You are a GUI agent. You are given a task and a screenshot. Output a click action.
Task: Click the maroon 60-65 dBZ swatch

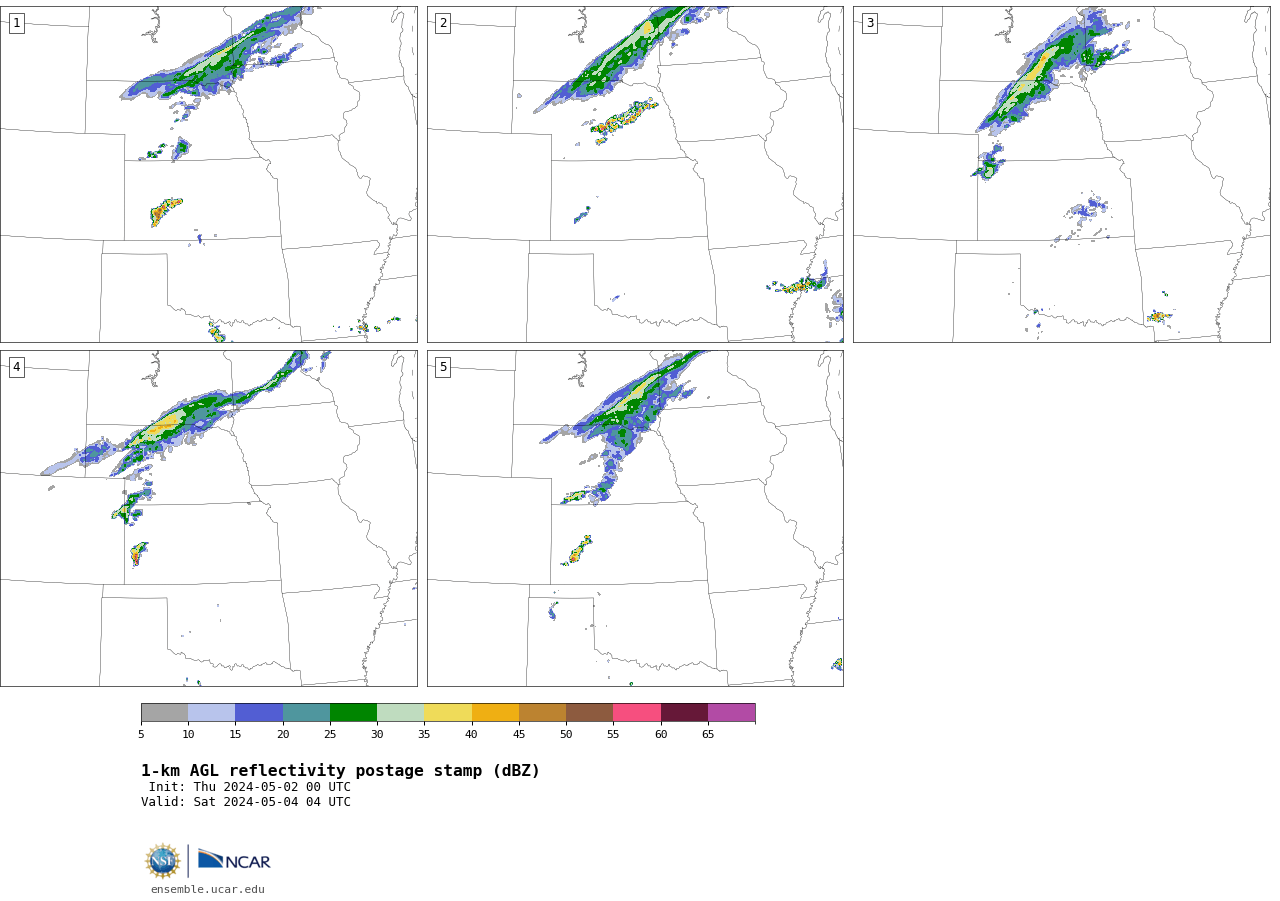684,713
